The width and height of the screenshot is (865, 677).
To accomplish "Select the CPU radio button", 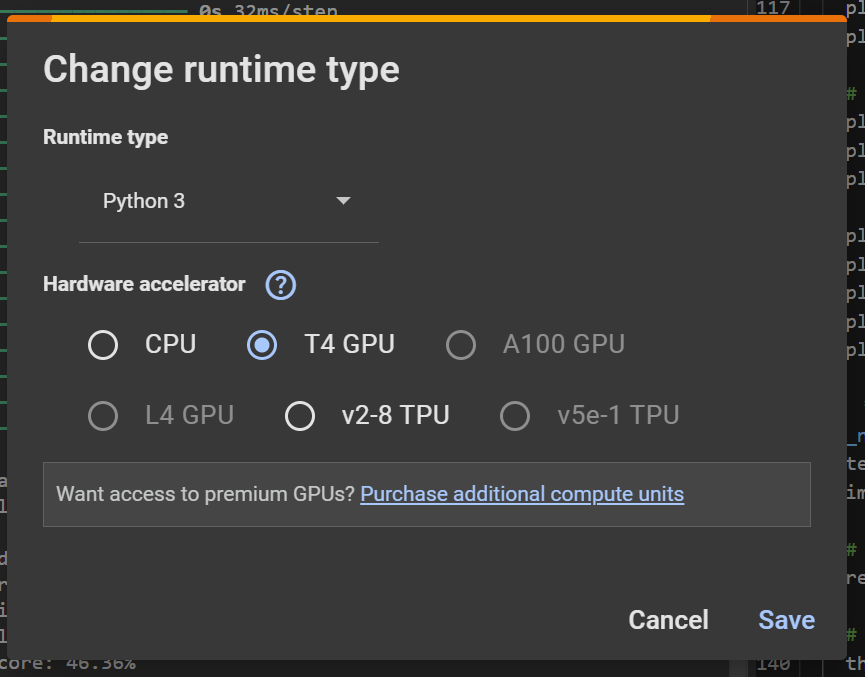I will [x=103, y=345].
